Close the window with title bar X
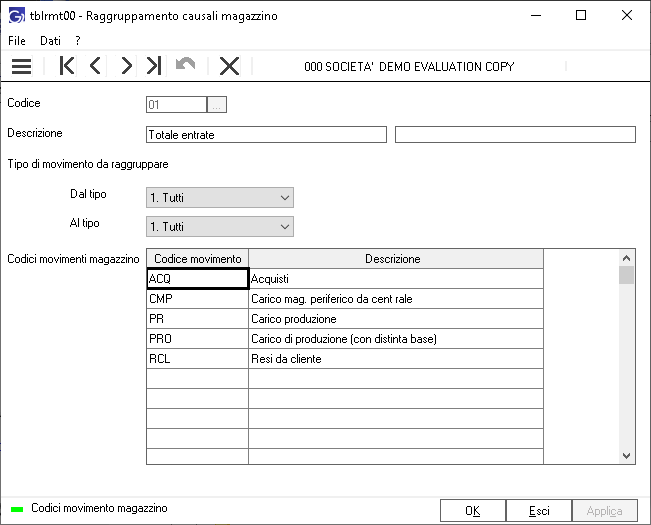Viewport: 651px width, 525px height. click(x=627, y=16)
